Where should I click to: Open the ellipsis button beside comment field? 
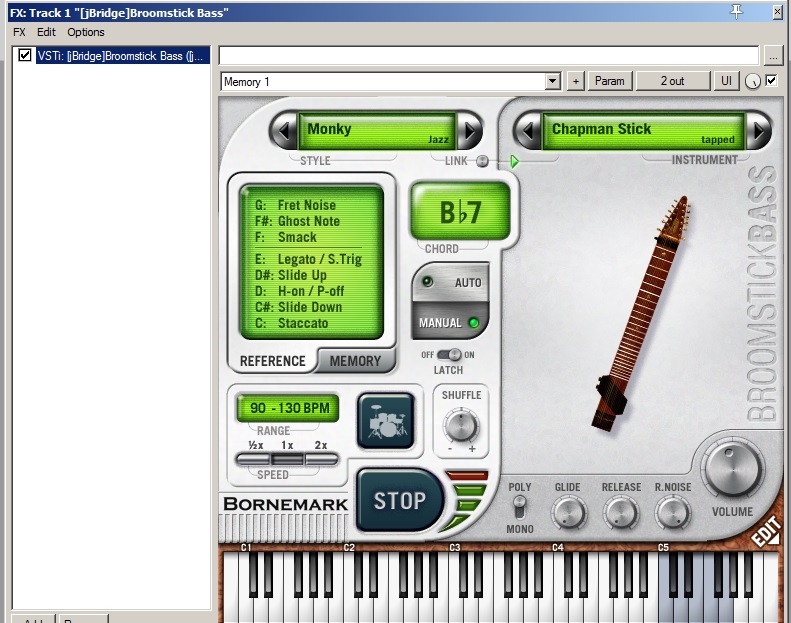773,56
